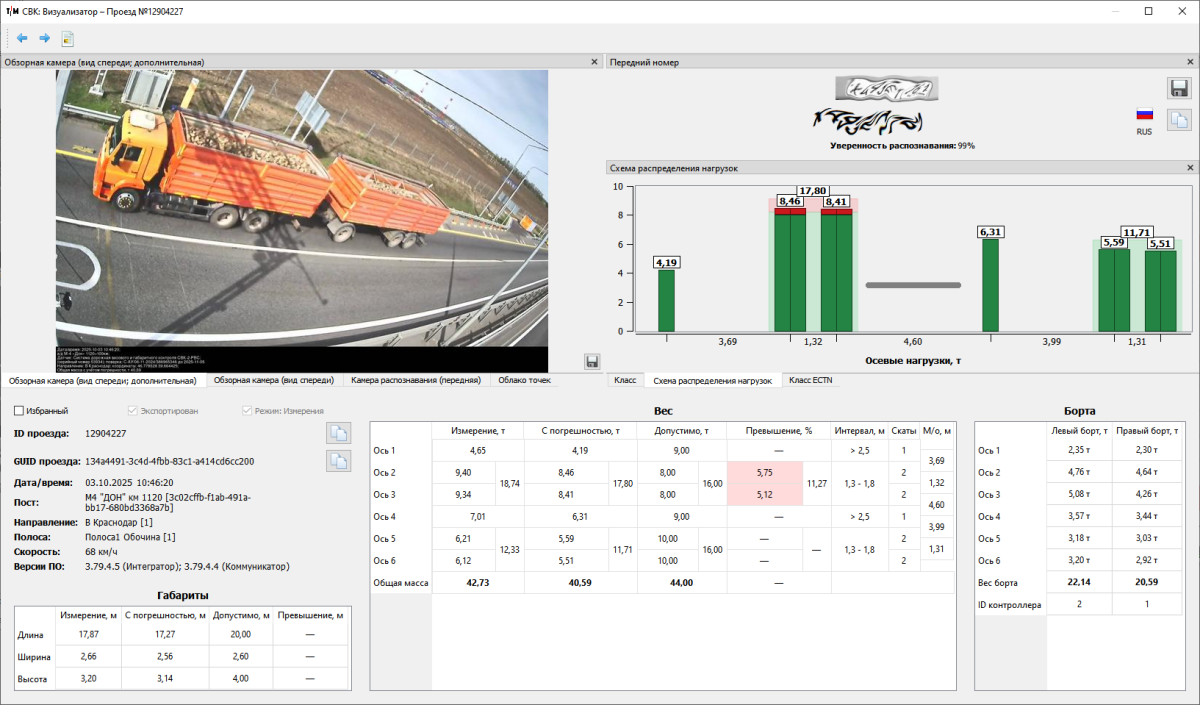Close the Схема распределения нагрузок panel

point(1190,168)
